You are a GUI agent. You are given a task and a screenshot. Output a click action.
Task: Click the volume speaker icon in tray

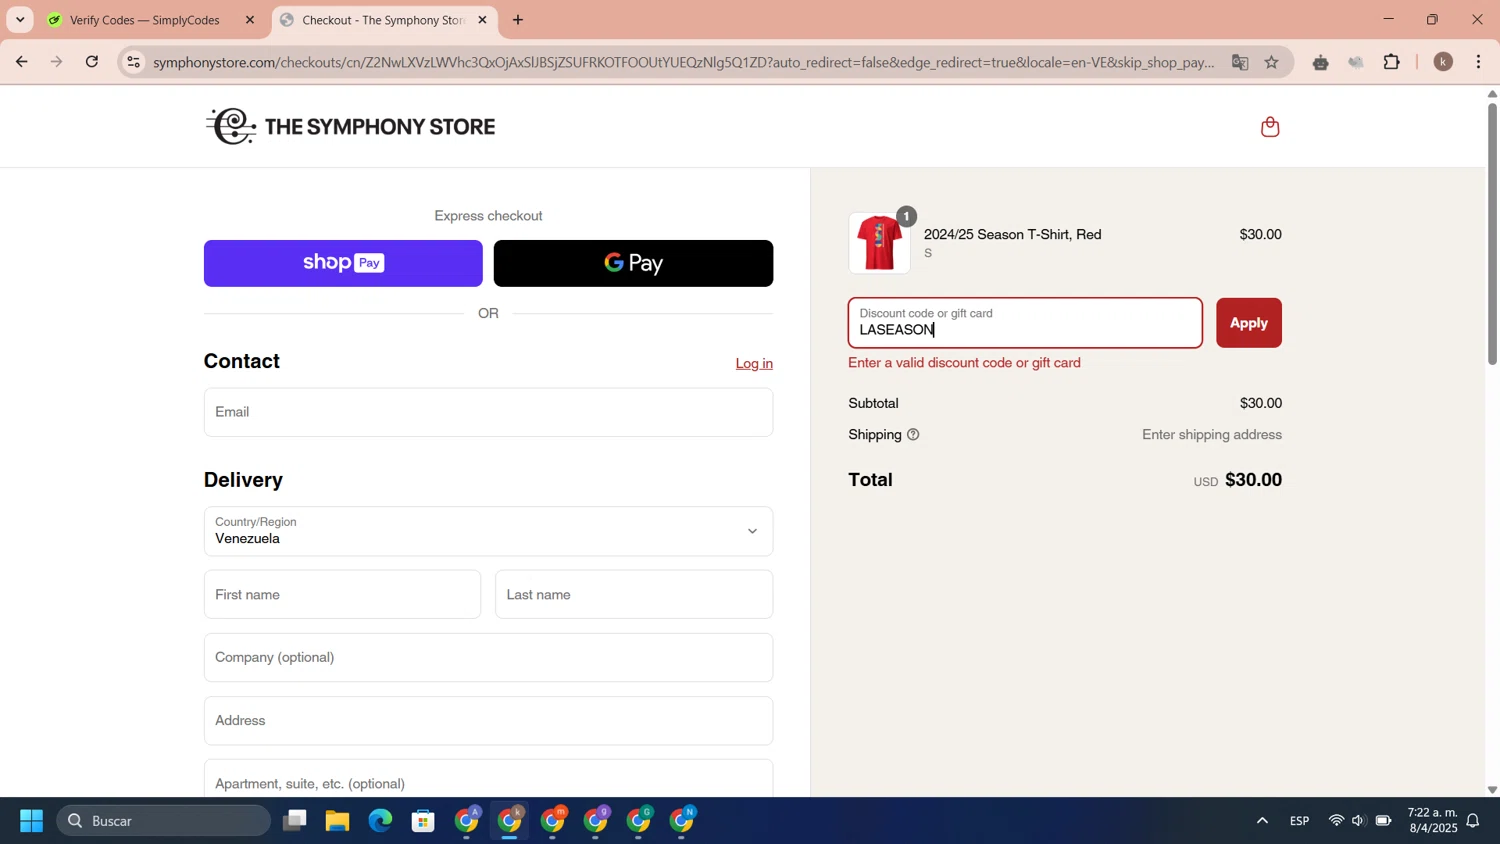(1358, 821)
